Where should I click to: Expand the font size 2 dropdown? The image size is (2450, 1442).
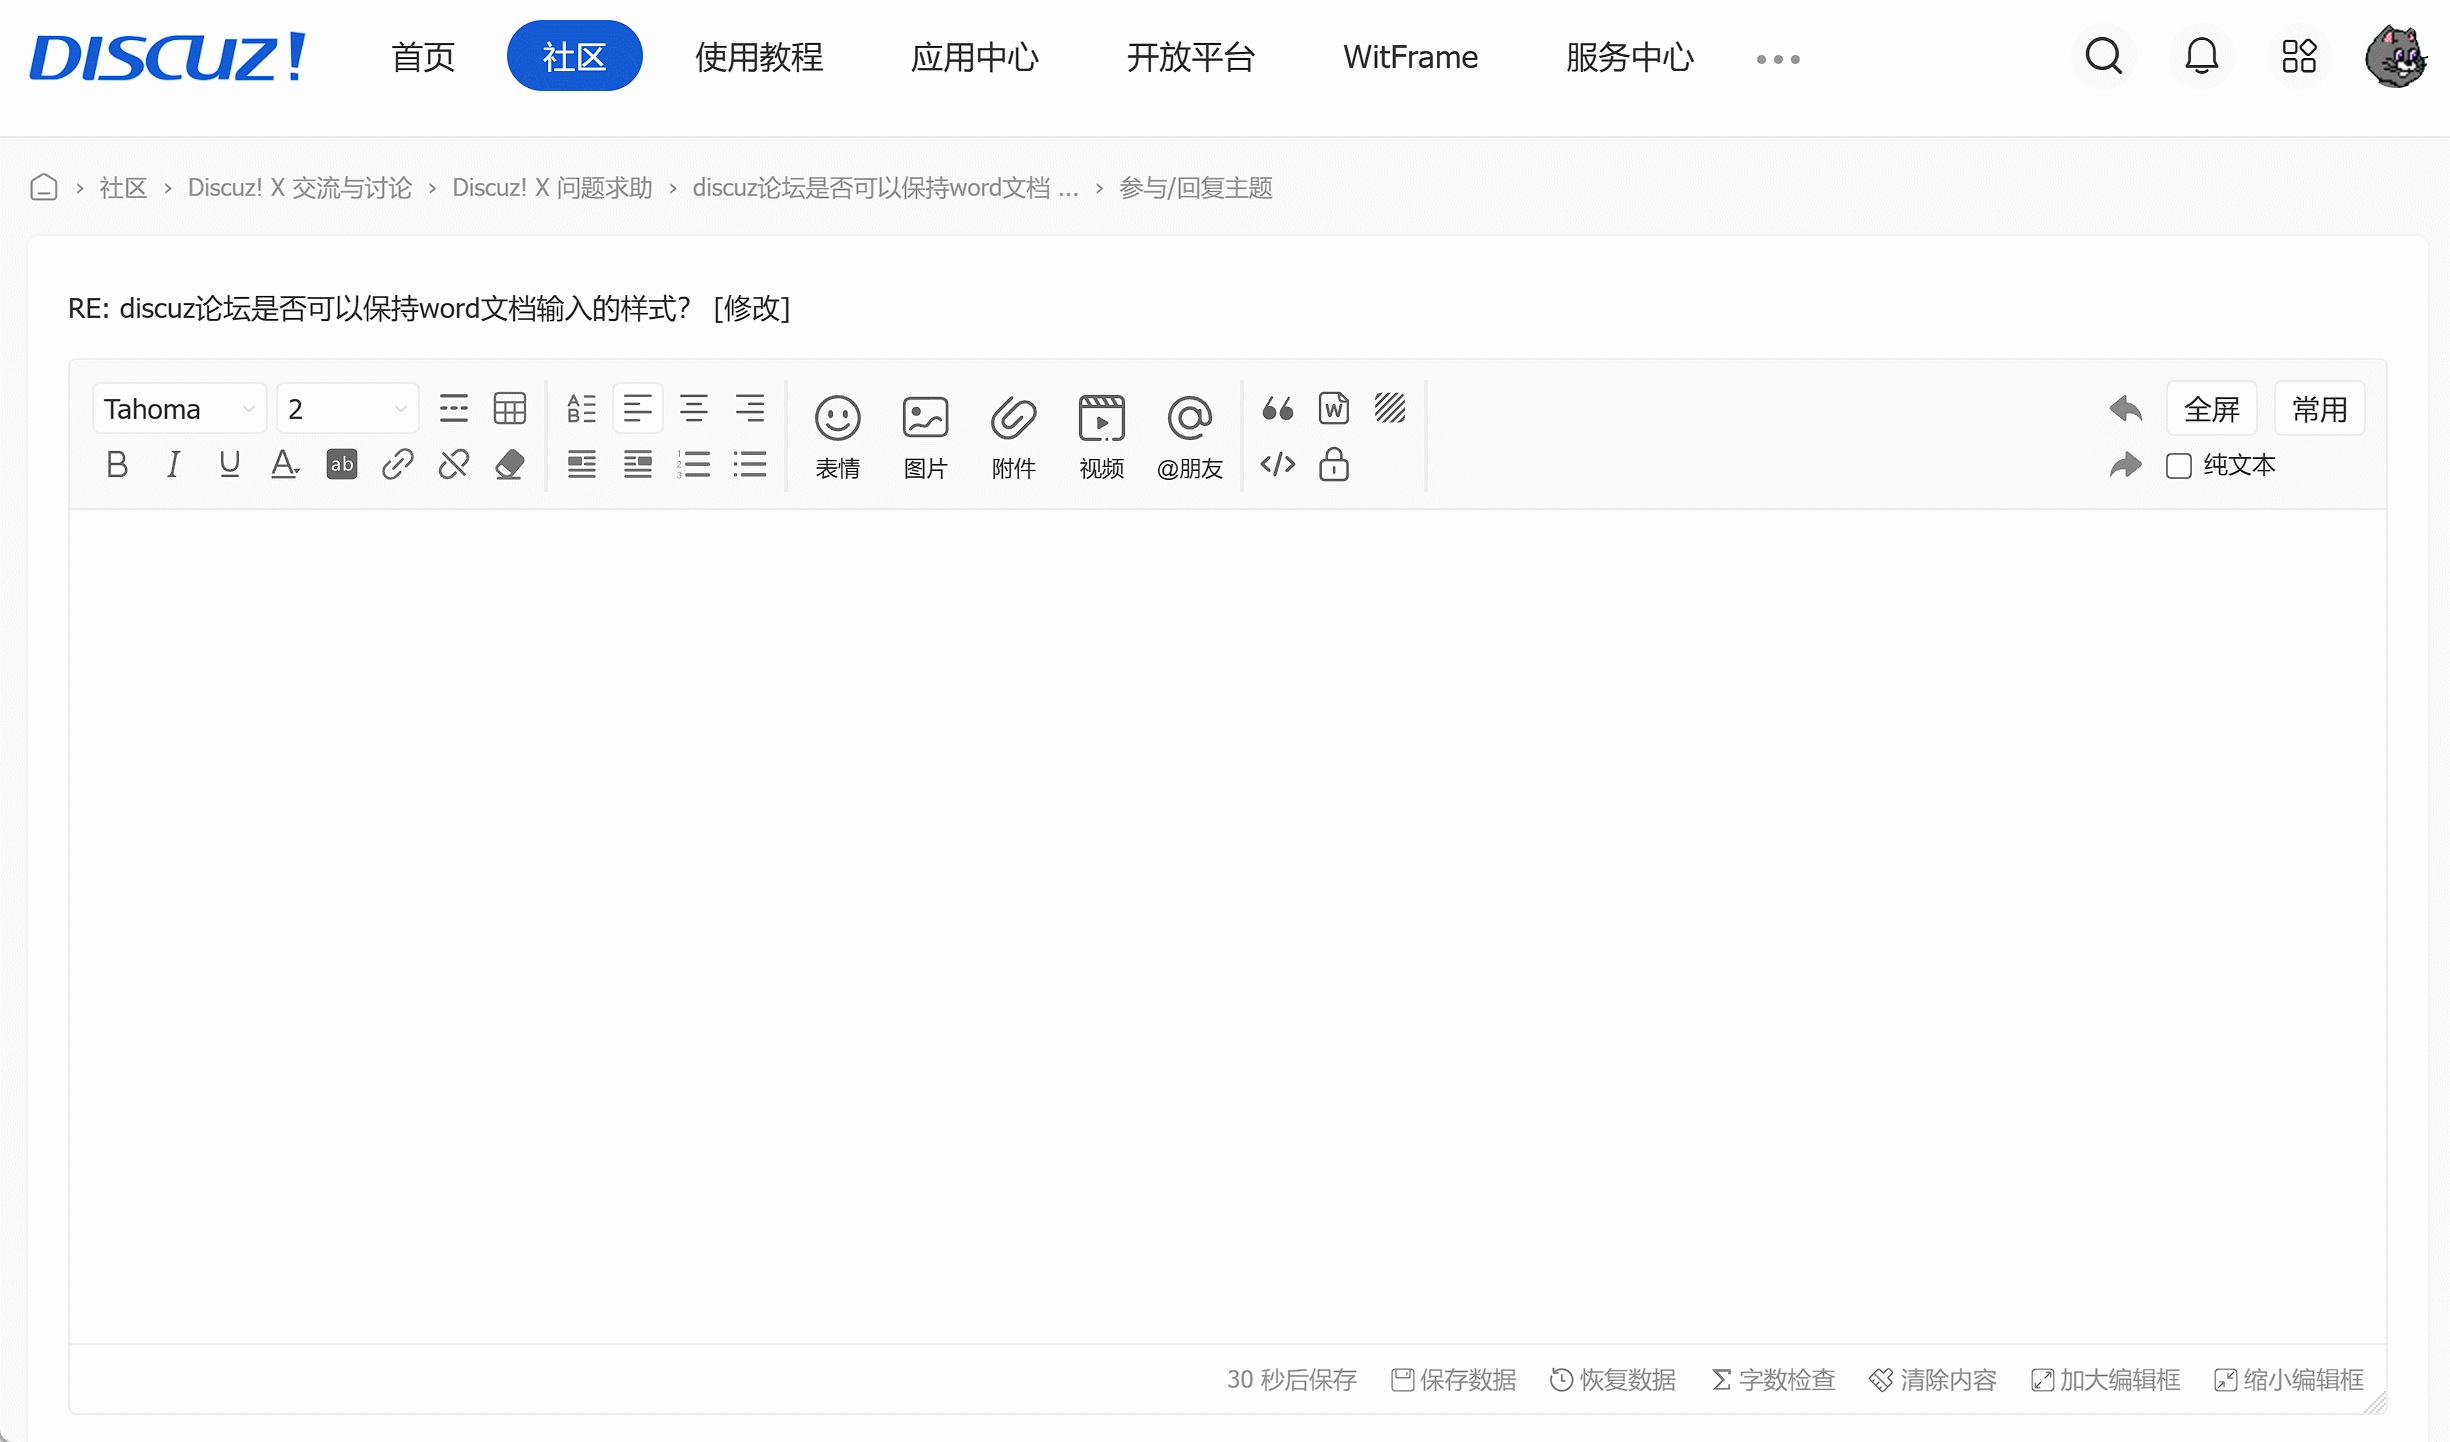(347, 409)
